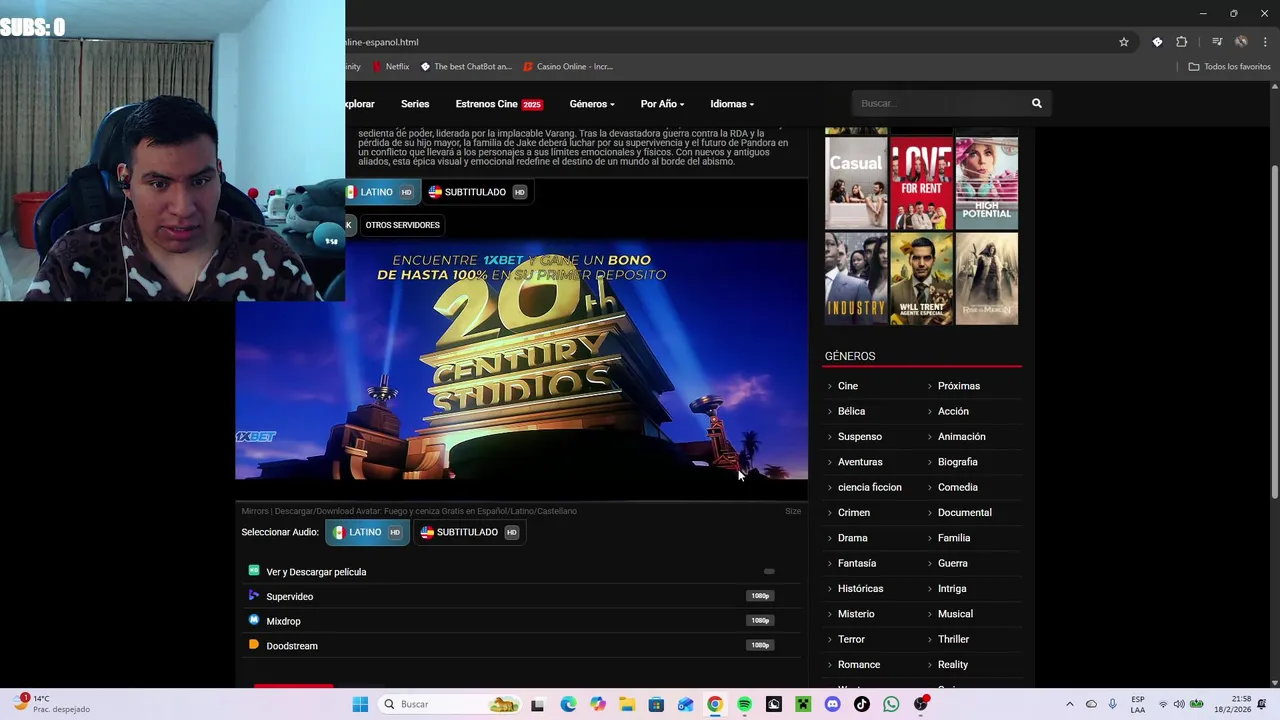
Task: Open Discord from the taskbar
Action: pyautogui.click(x=832, y=704)
